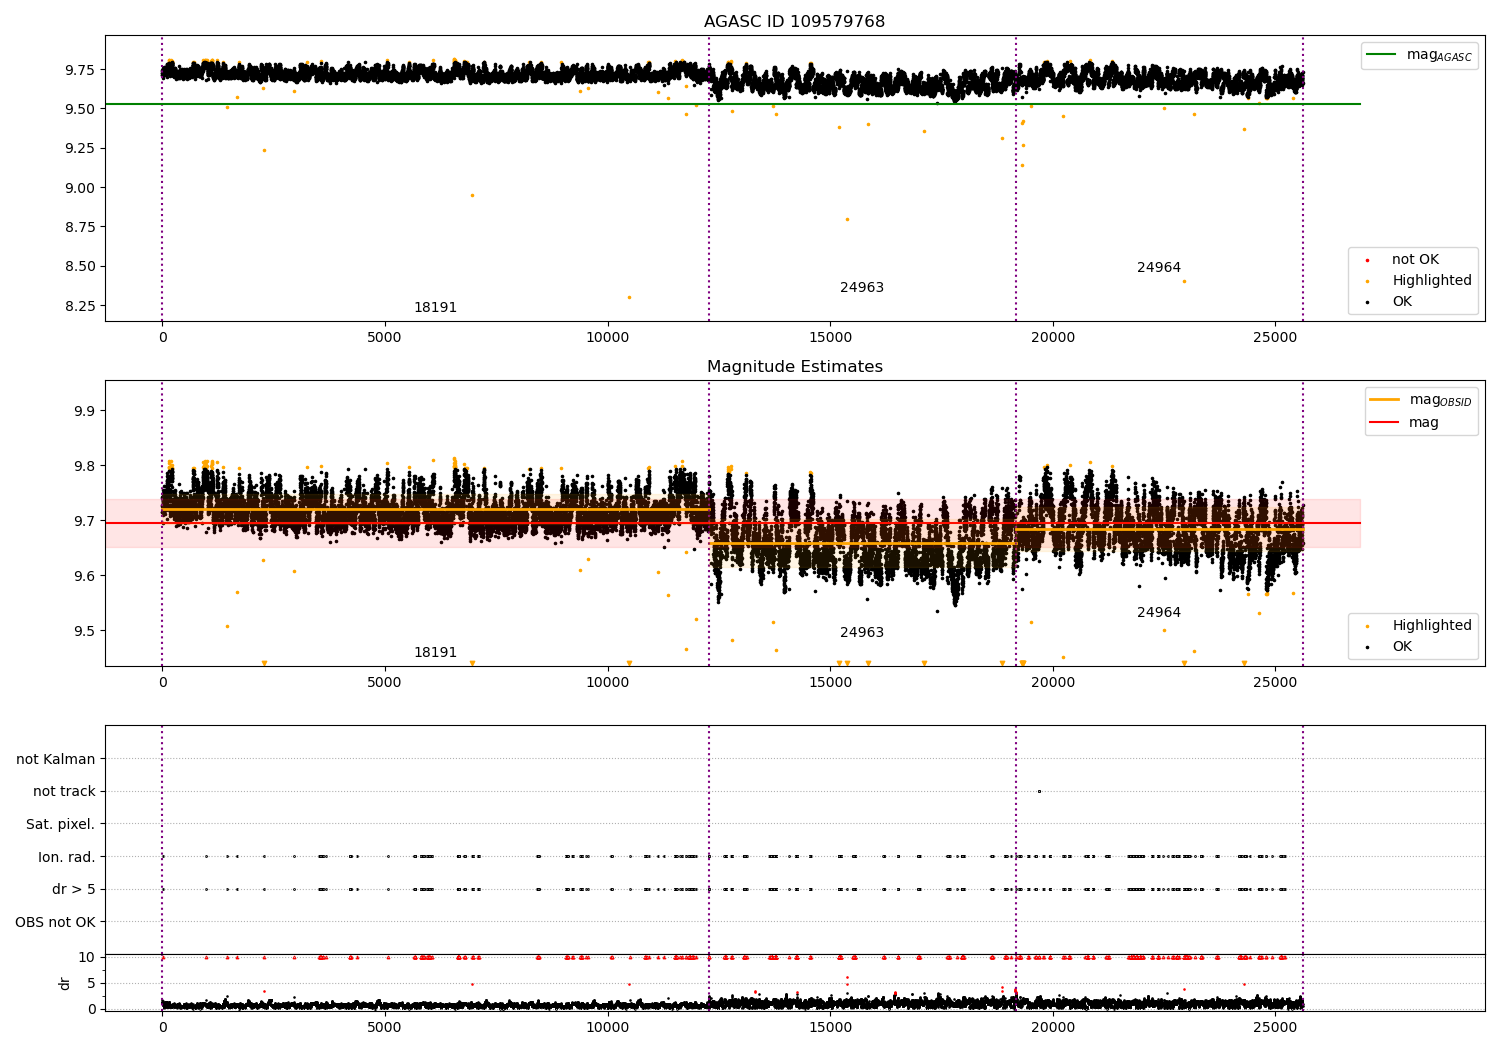Image resolution: width=1500 pixels, height=1050 pixels.
Task: Click the 9.8 tick on Magnitude Estimates y-axis
Action: click(x=83, y=466)
